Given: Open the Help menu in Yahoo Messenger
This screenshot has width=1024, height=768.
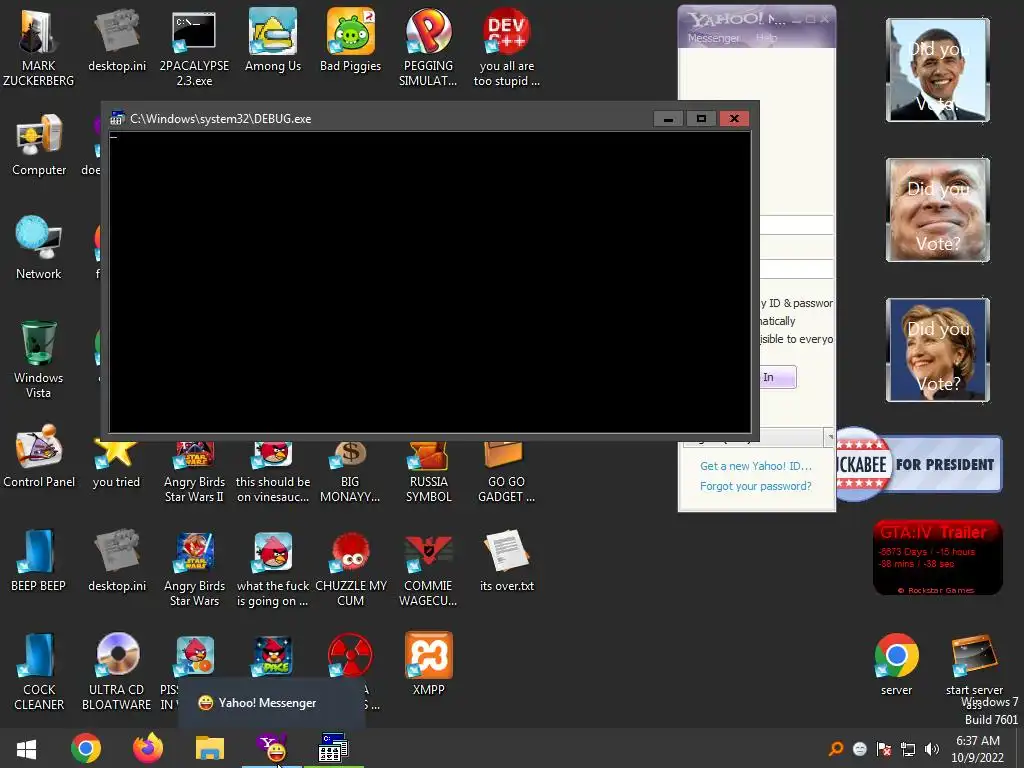Looking at the screenshot, I should (x=767, y=38).
